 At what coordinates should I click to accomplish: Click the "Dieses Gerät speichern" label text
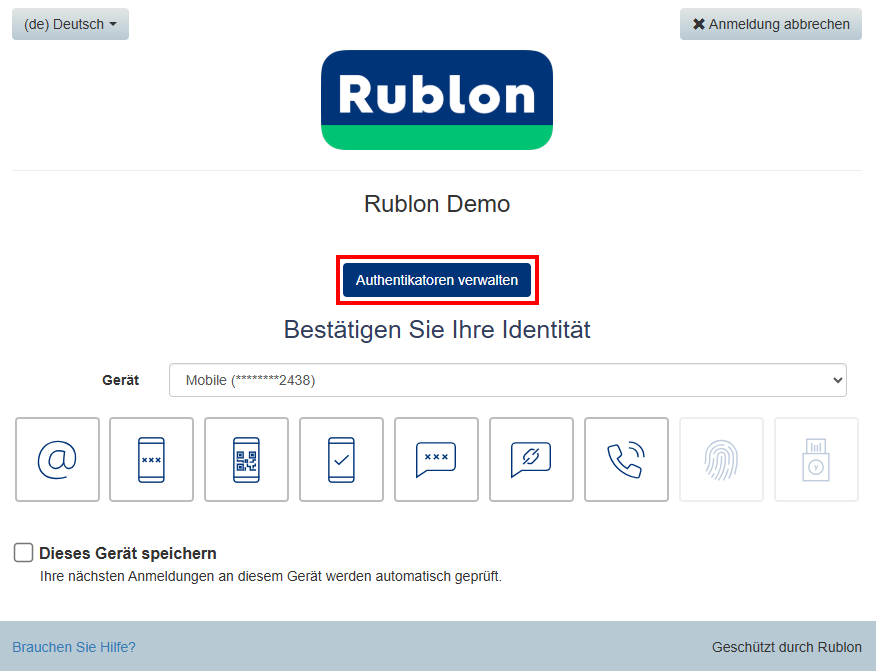(x=128, y=553)
